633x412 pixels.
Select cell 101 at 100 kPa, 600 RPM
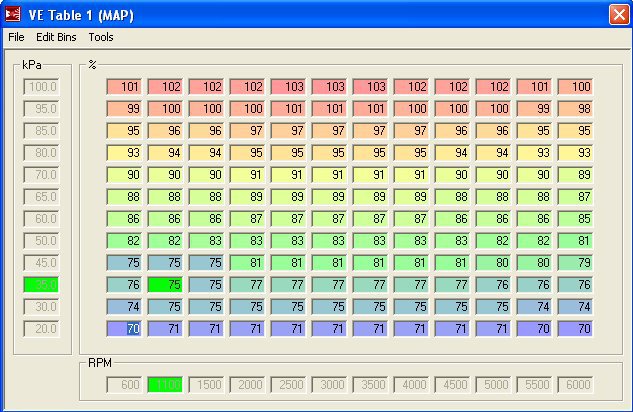[123, 87]
